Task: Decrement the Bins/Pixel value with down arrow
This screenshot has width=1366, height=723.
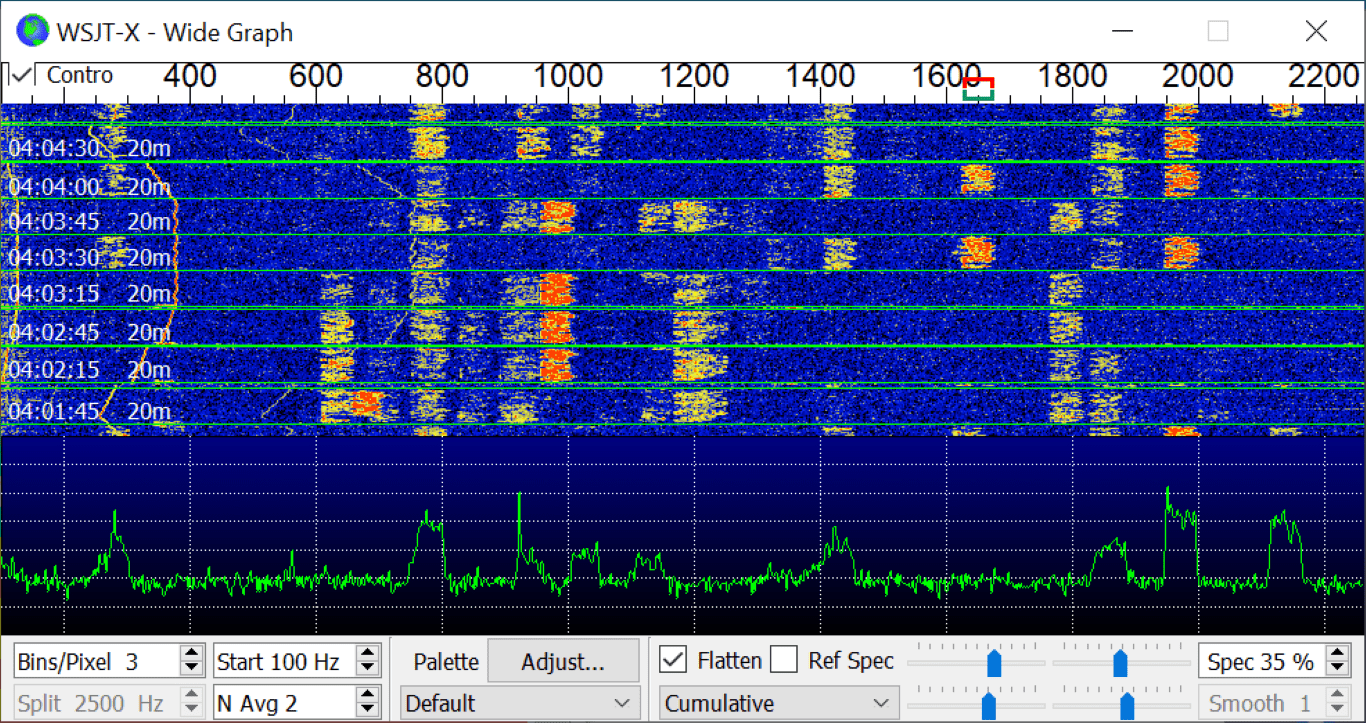Action: [x=190, y=668]
